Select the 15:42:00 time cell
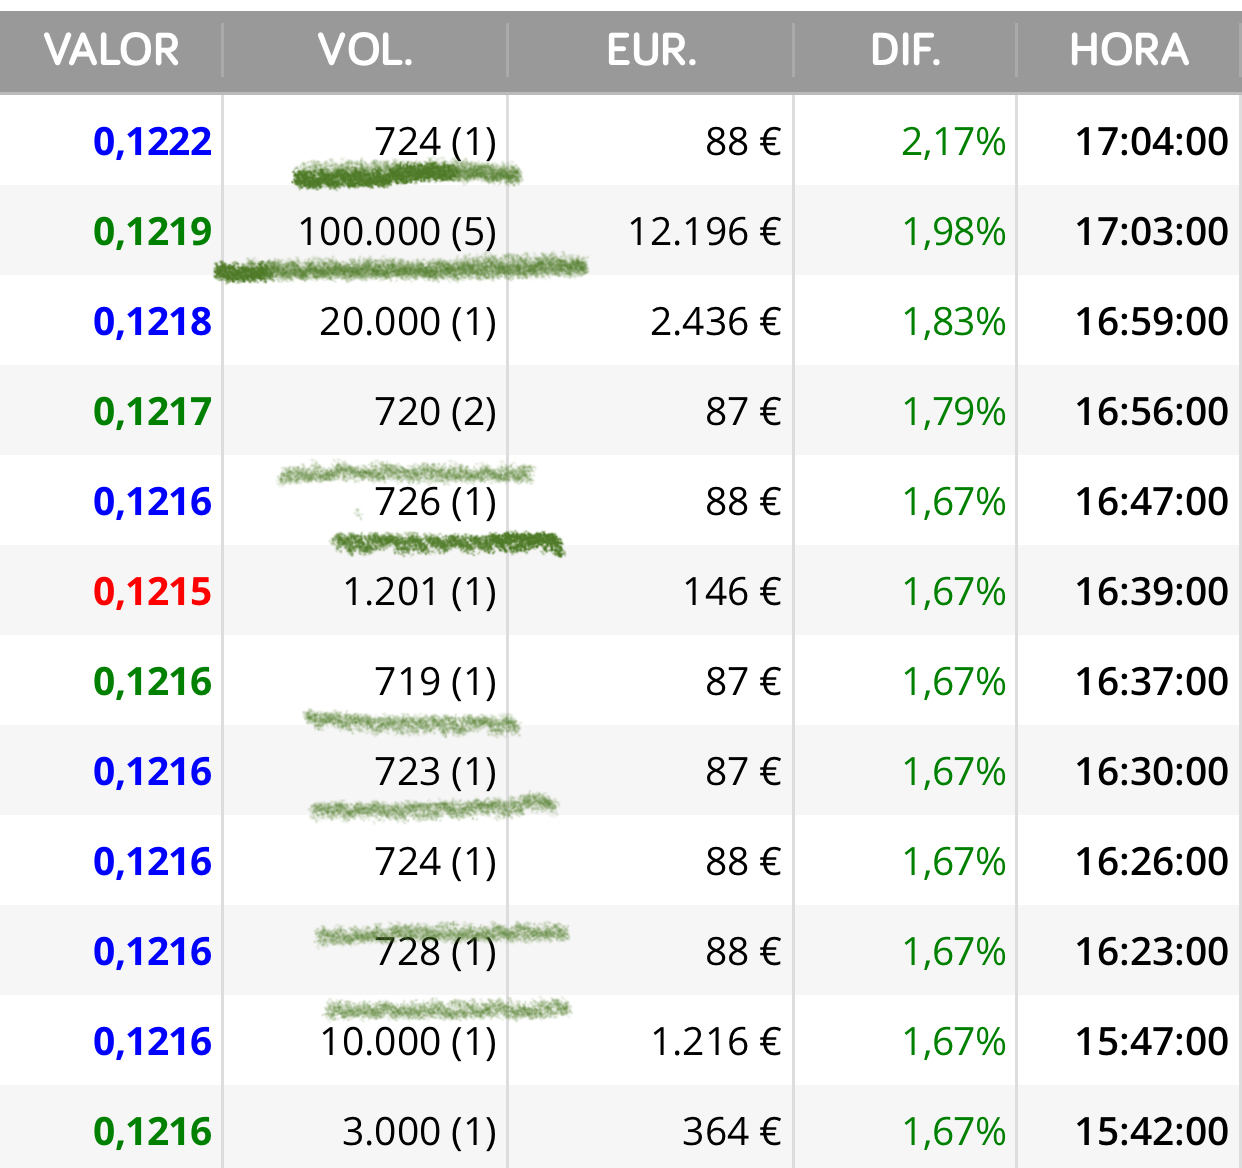The width and height of the screenshot is (1242, 1168). (1151, 1132)
